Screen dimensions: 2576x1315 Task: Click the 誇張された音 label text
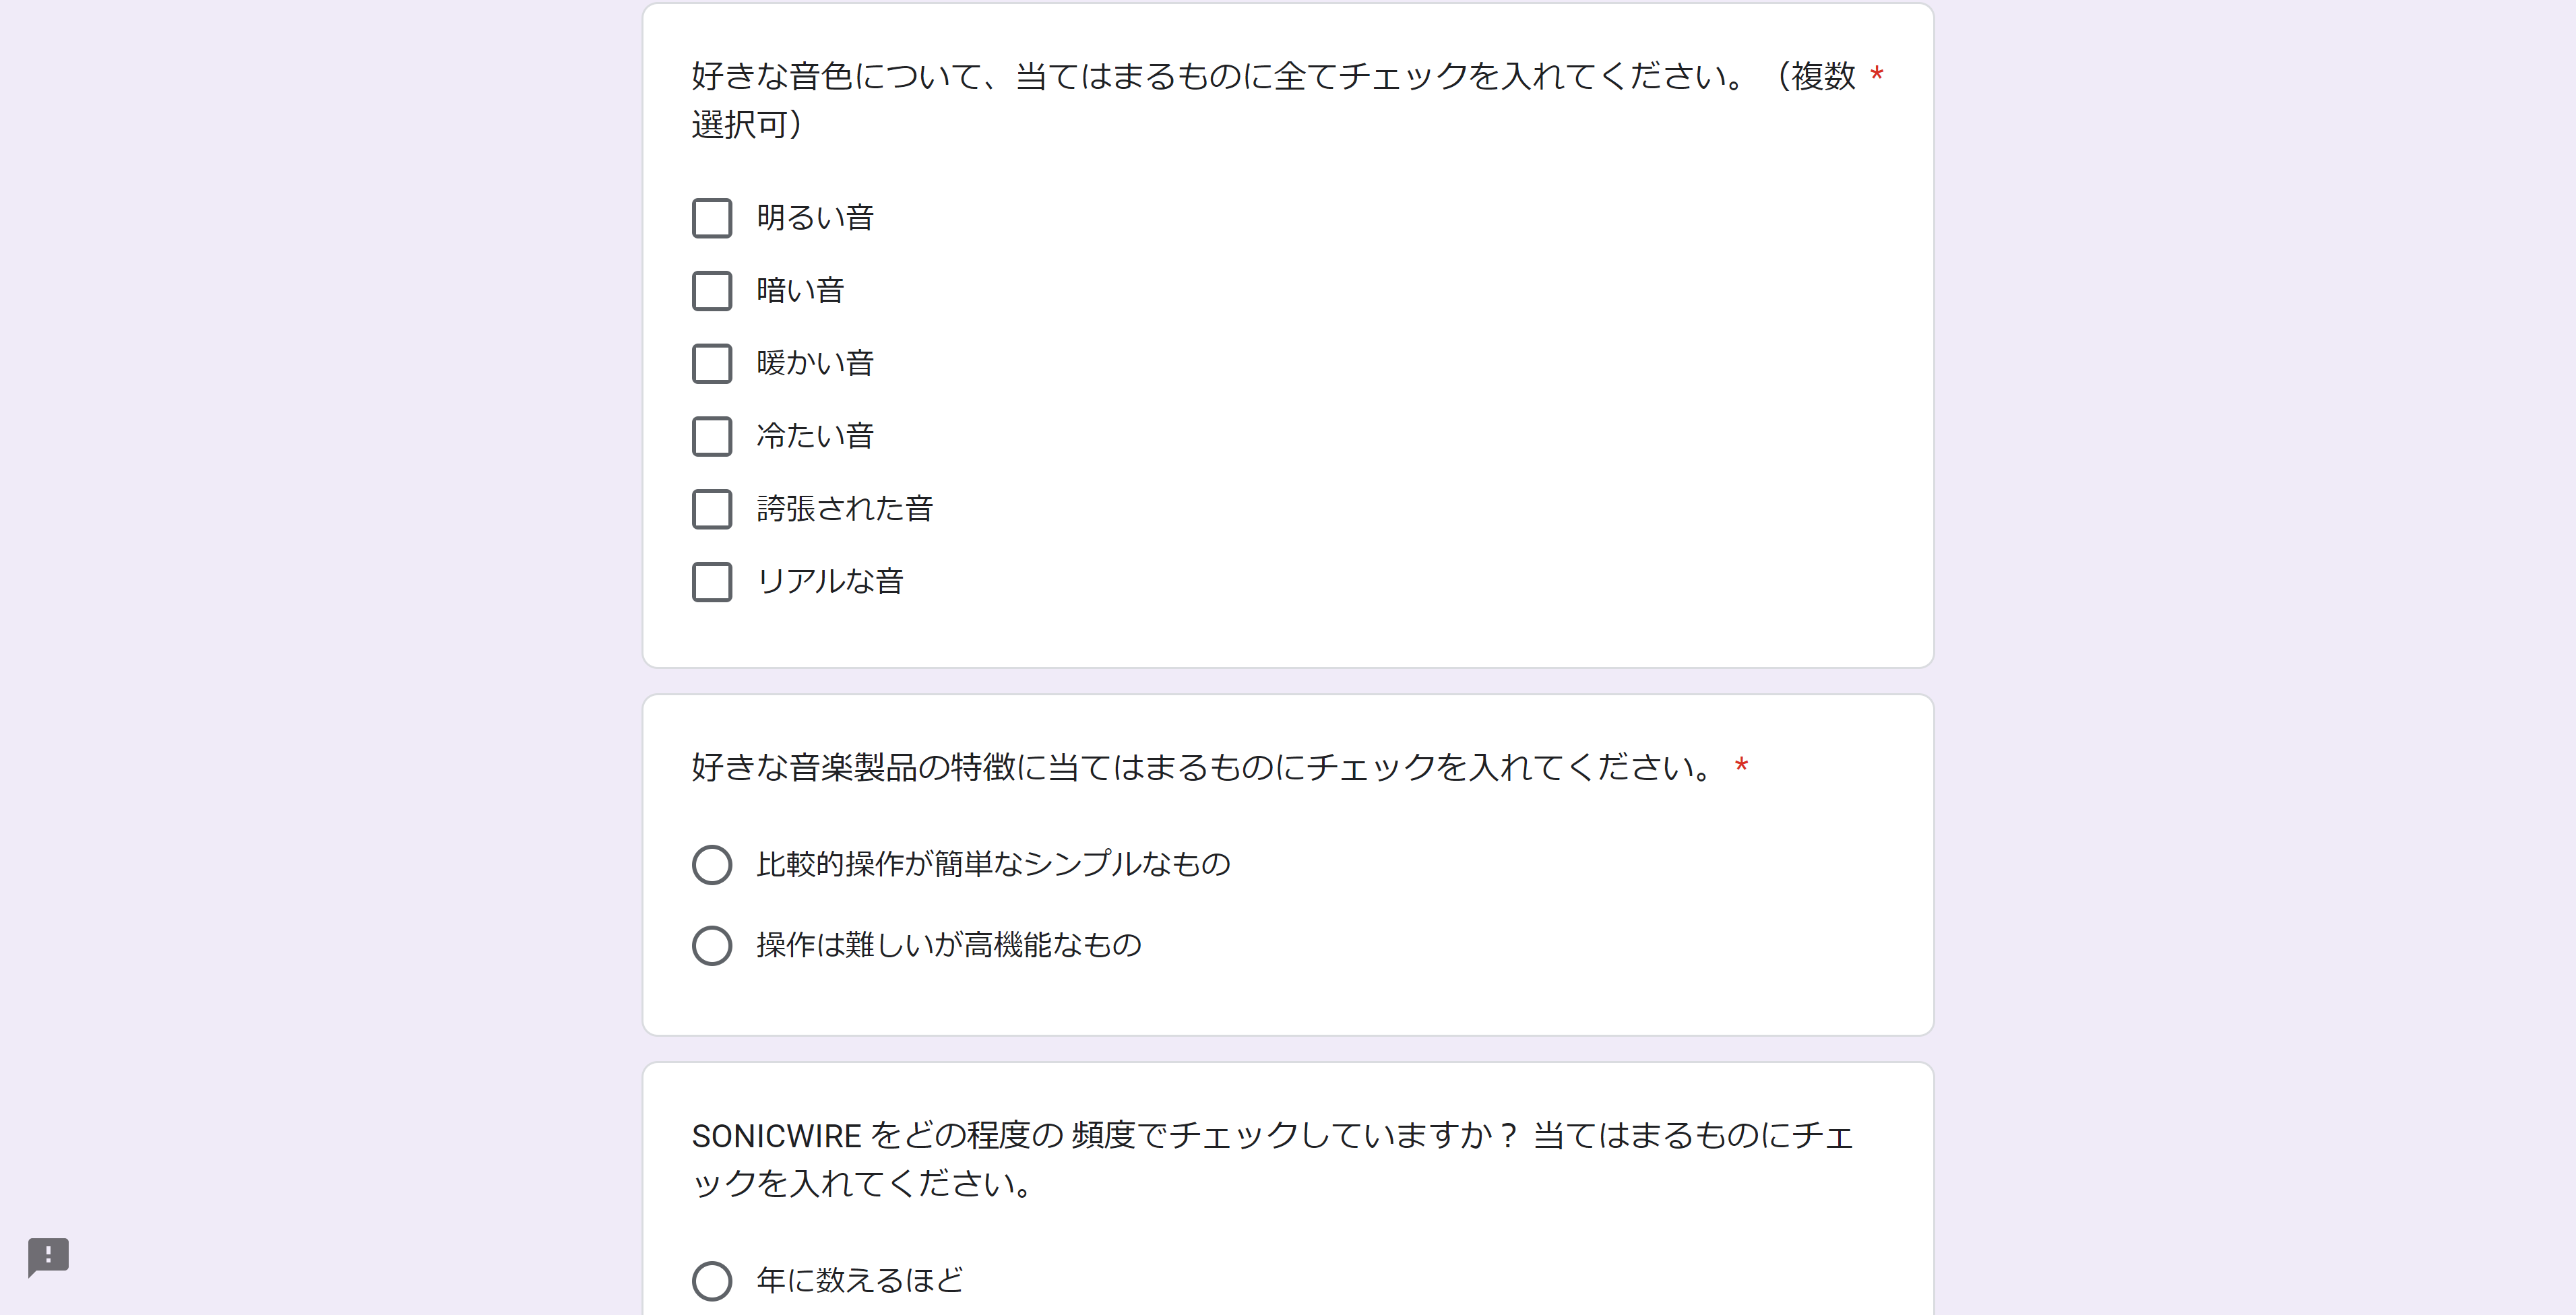pyautogui.click(x=845, y=508)
